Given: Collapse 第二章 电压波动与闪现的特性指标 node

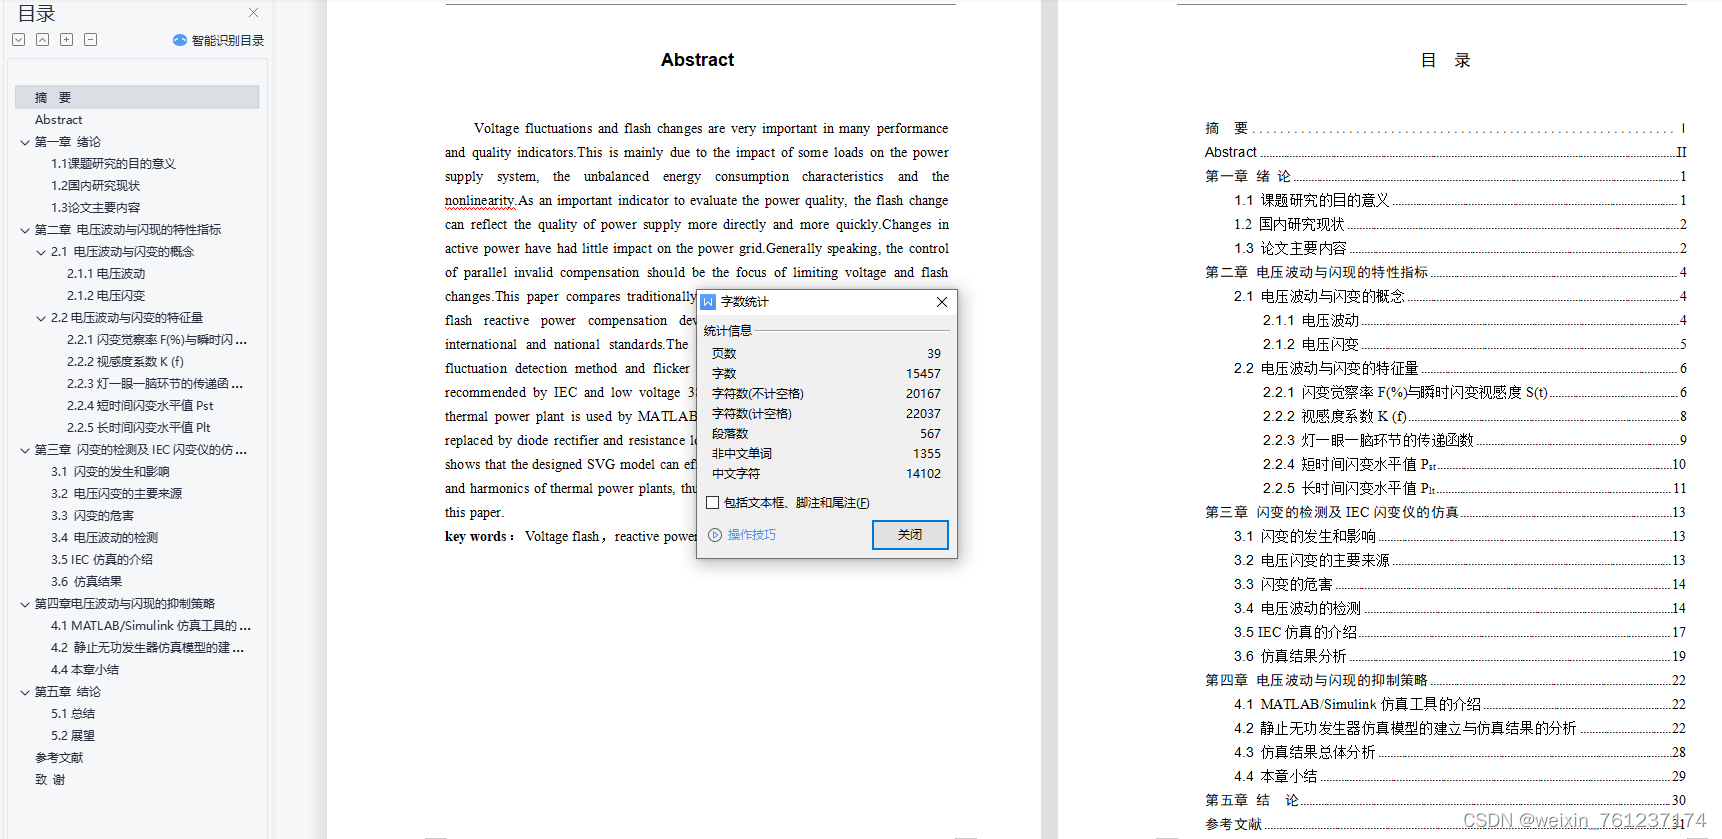Looking at the screenshot, I should (25, 230).
